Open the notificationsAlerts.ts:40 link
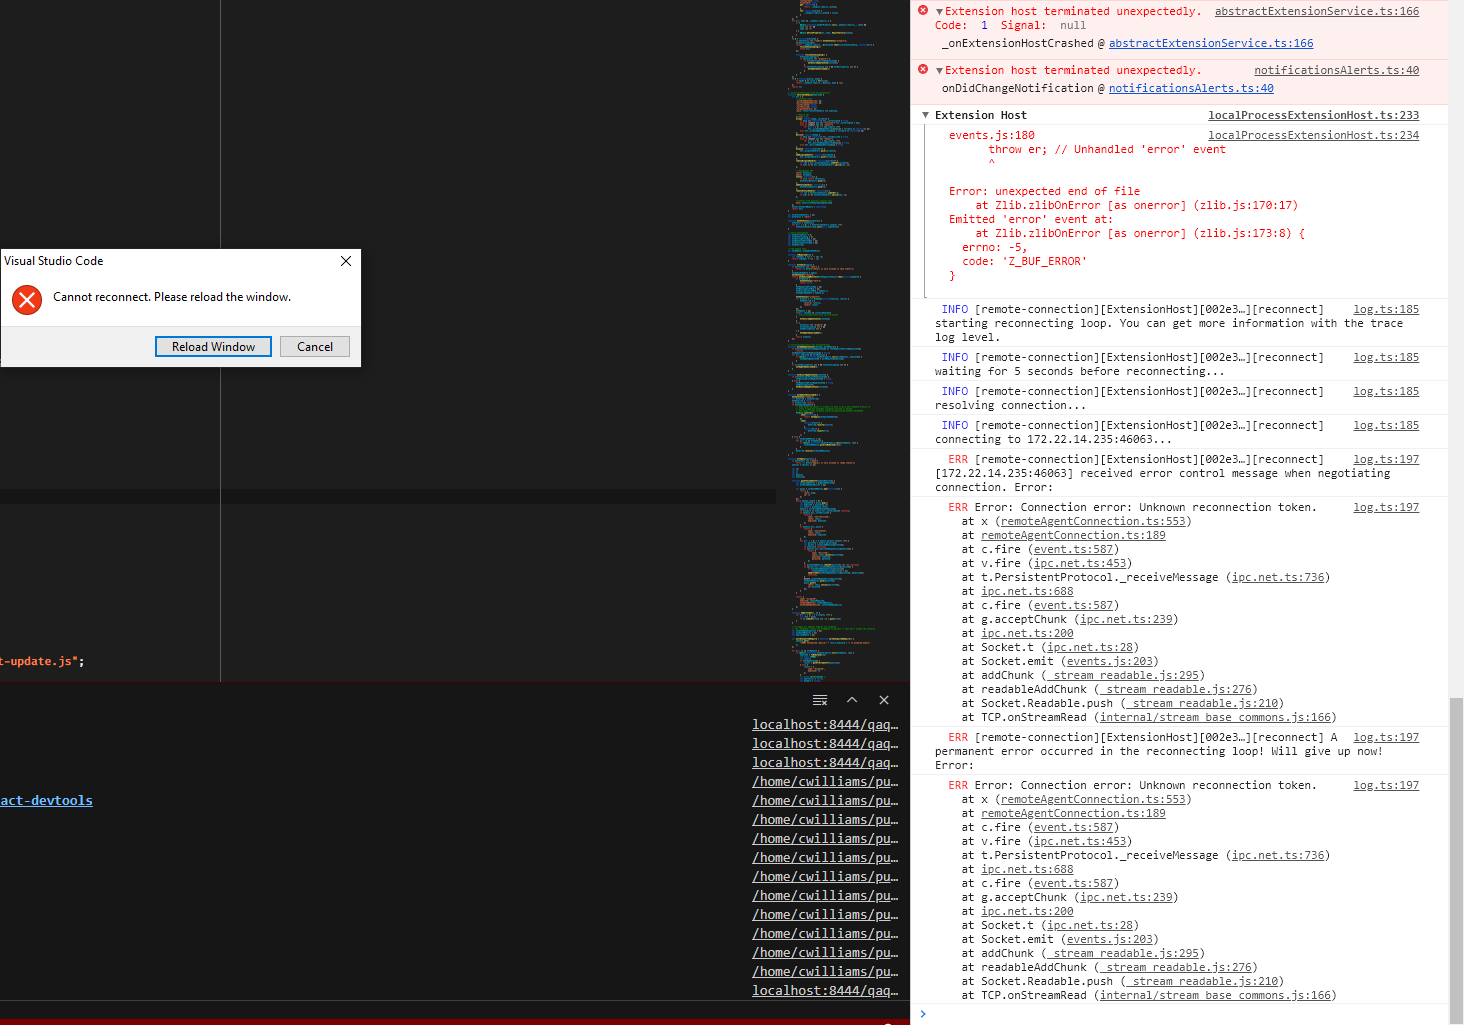 click(1336, 69)
